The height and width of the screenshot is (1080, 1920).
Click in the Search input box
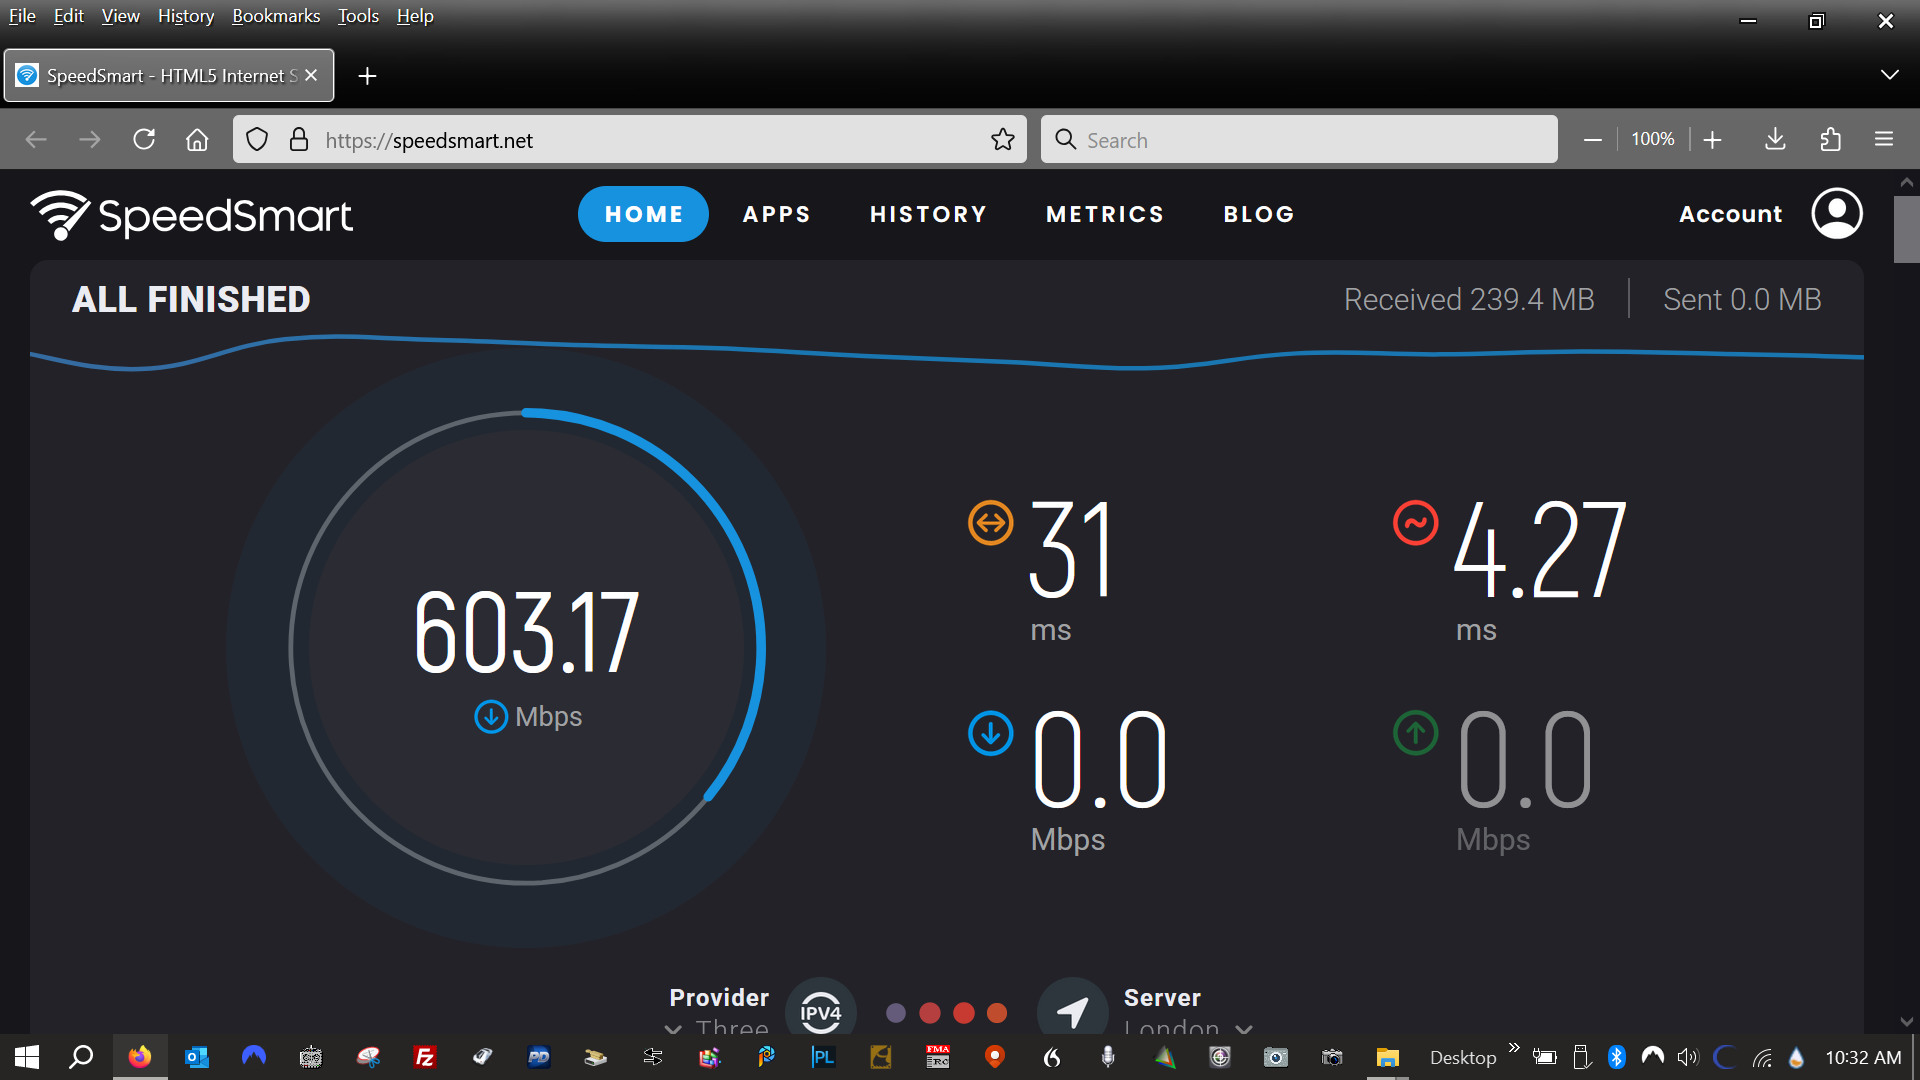pyautogui.click(x=1300, y=140)
